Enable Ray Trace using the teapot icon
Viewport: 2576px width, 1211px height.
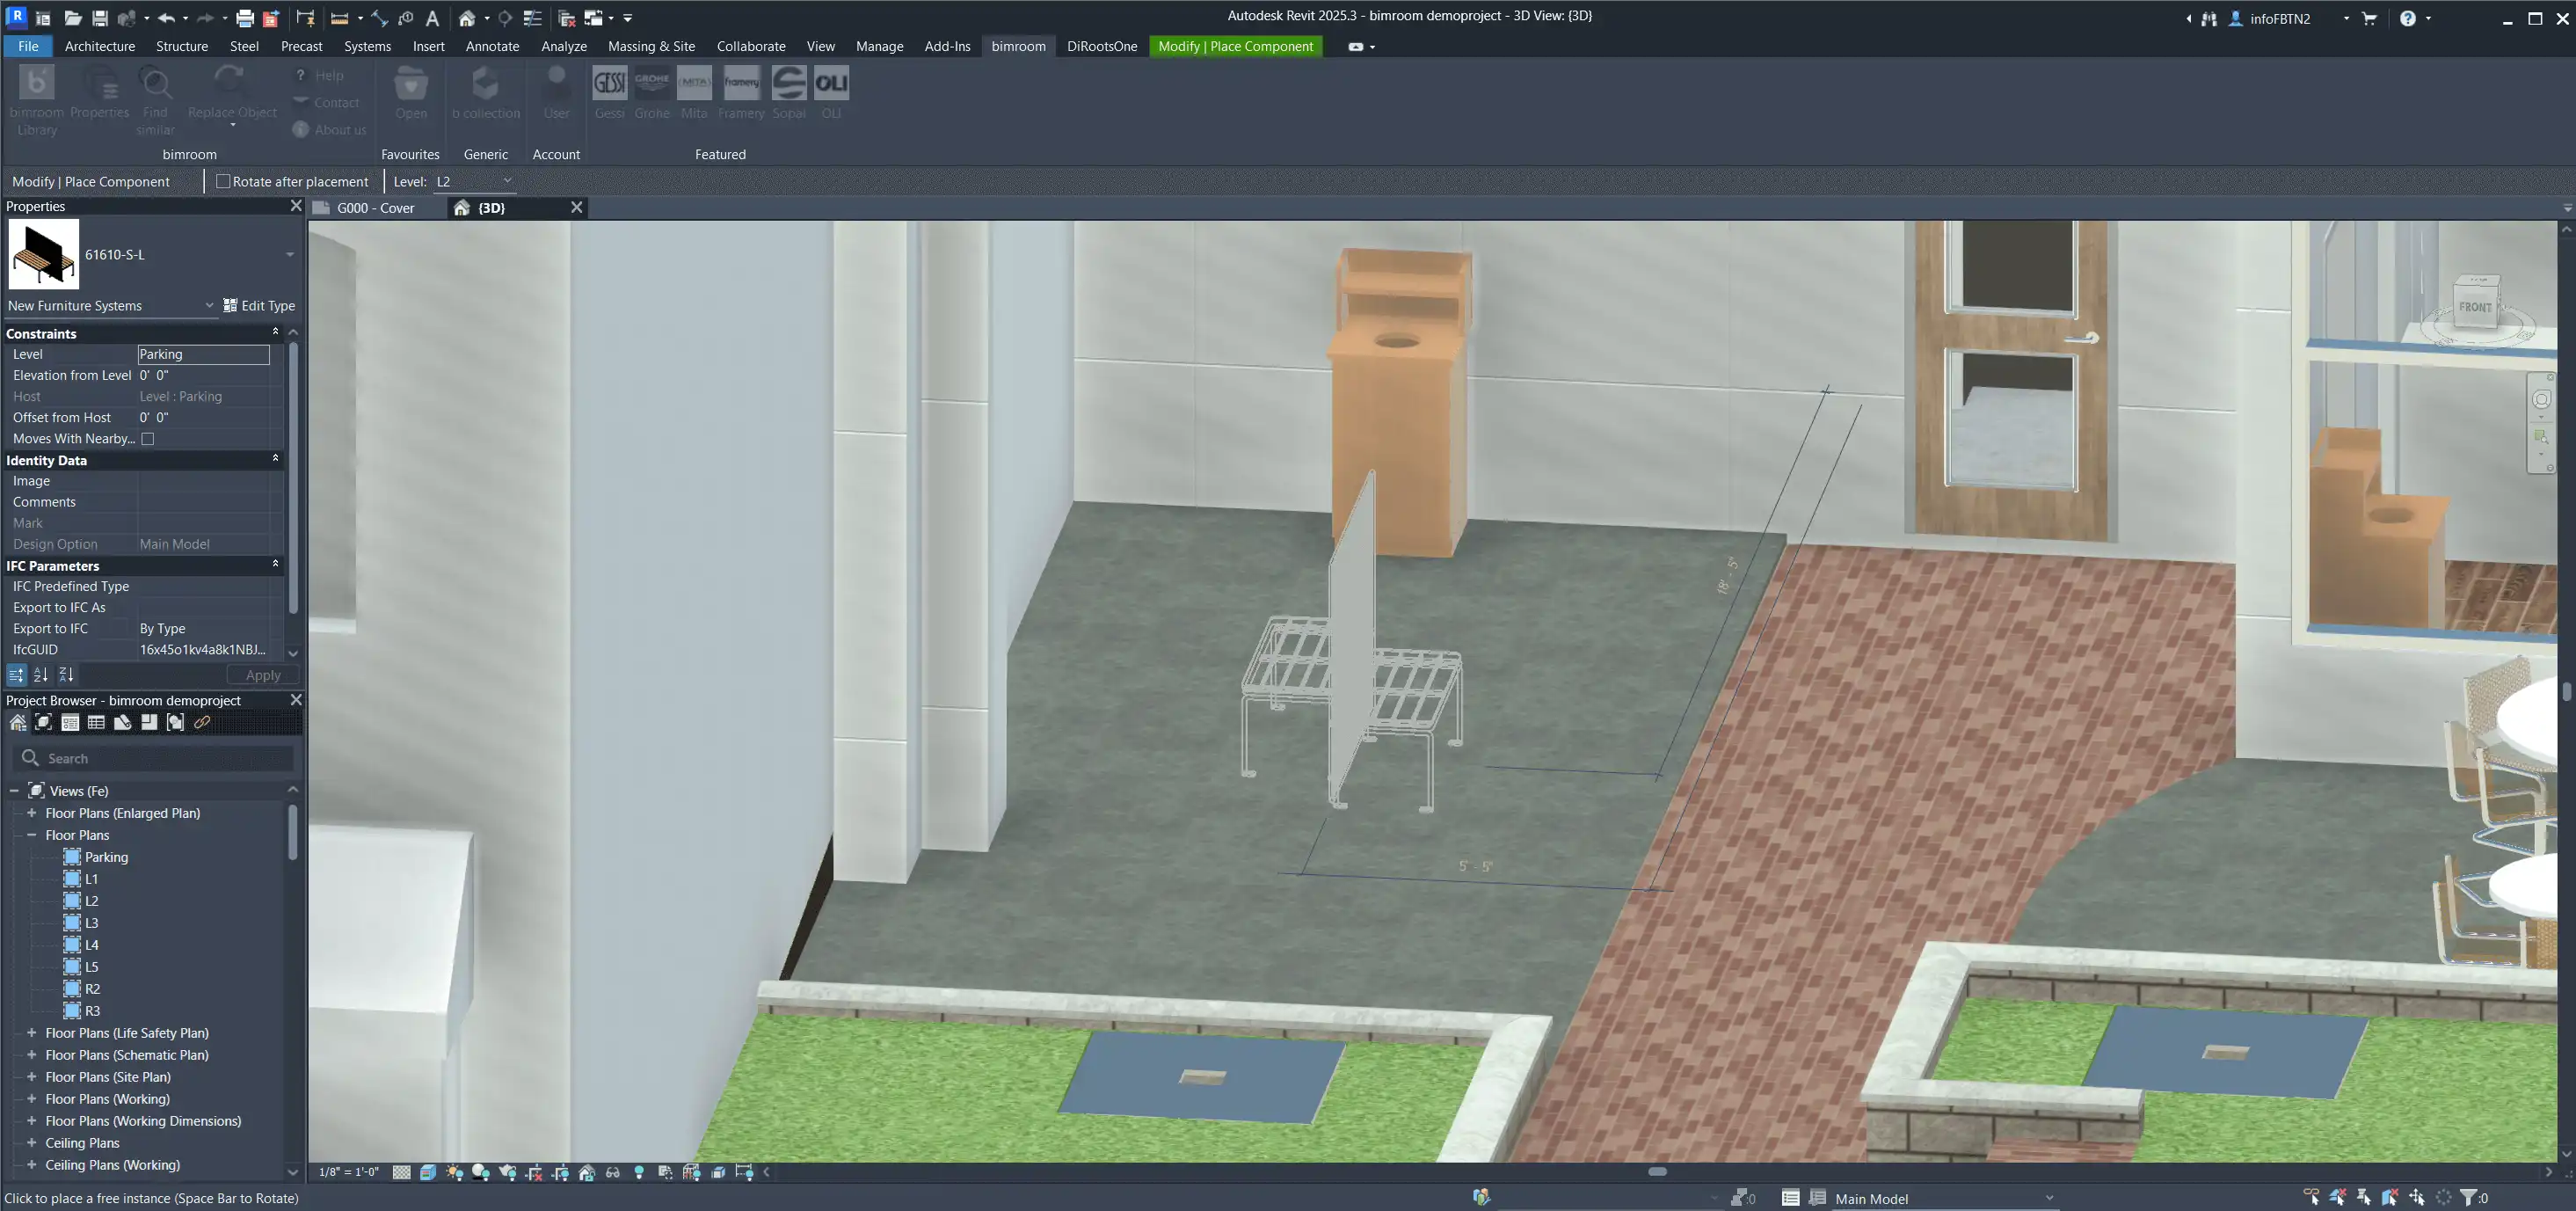[507, 1173]
